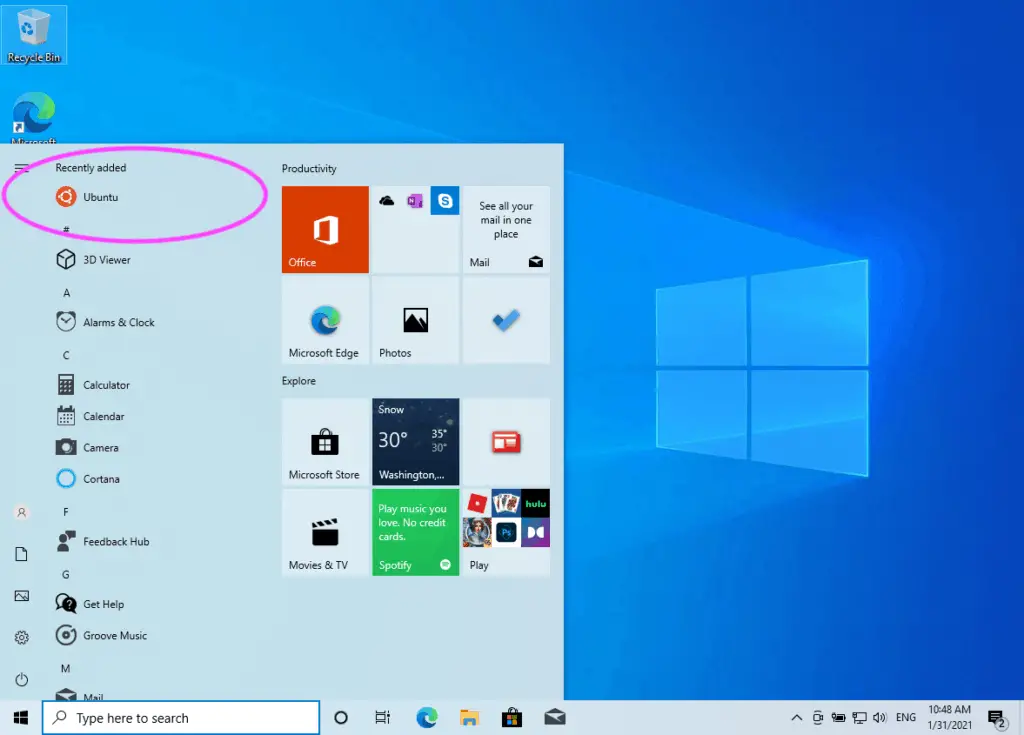Image resolution: width=1024 pixels, height=735 pixels.
Task: Show hidden icons in the system tray
Action: (797, 717)
